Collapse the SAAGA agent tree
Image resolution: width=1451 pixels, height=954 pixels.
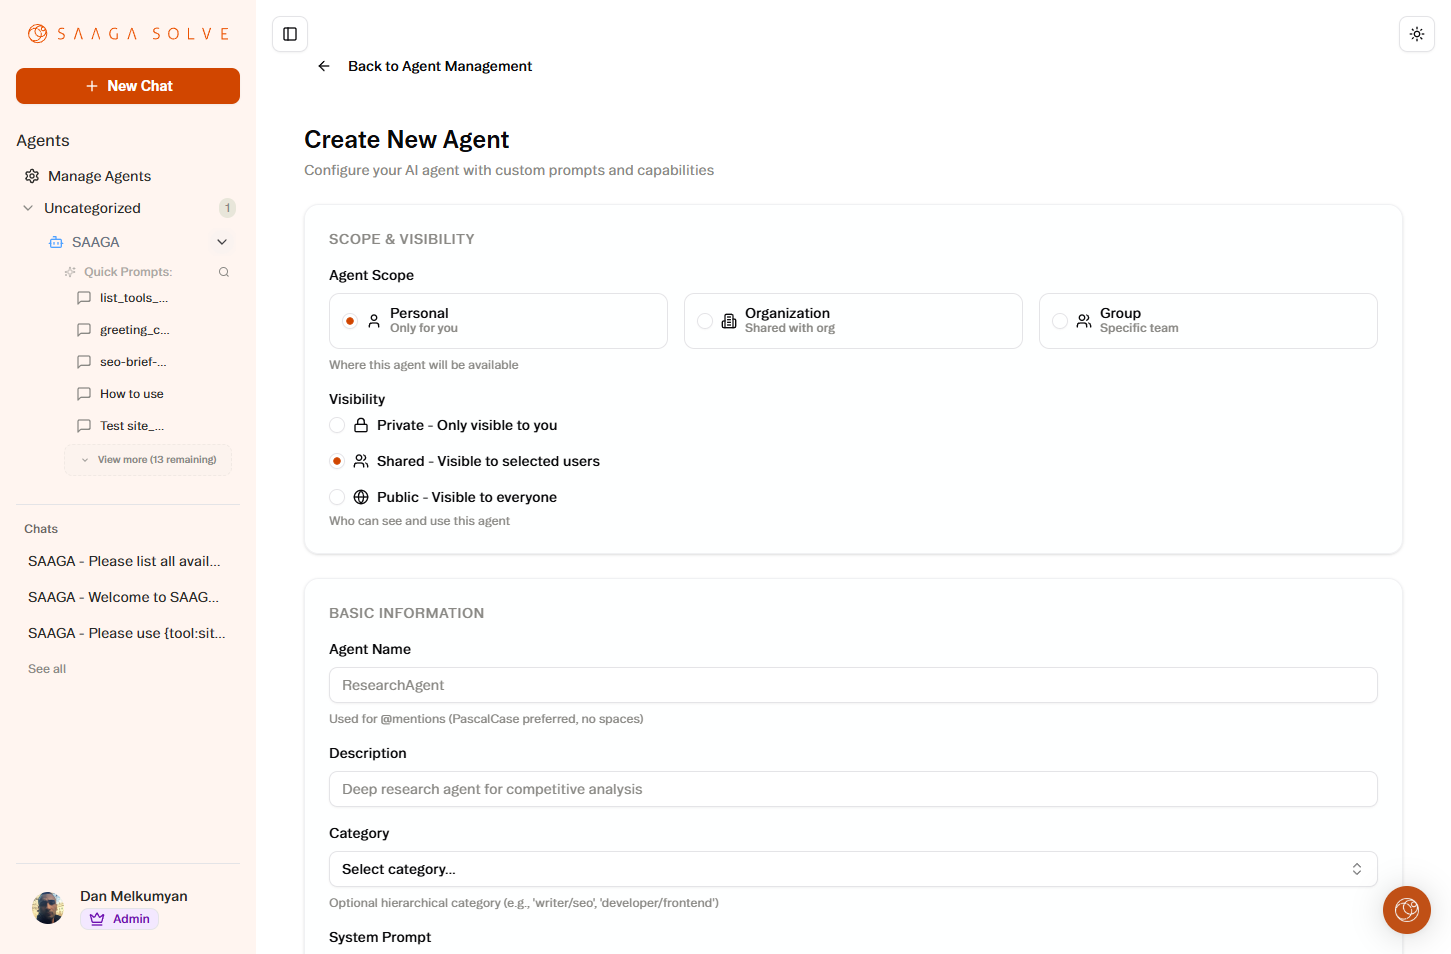point(221,241)
